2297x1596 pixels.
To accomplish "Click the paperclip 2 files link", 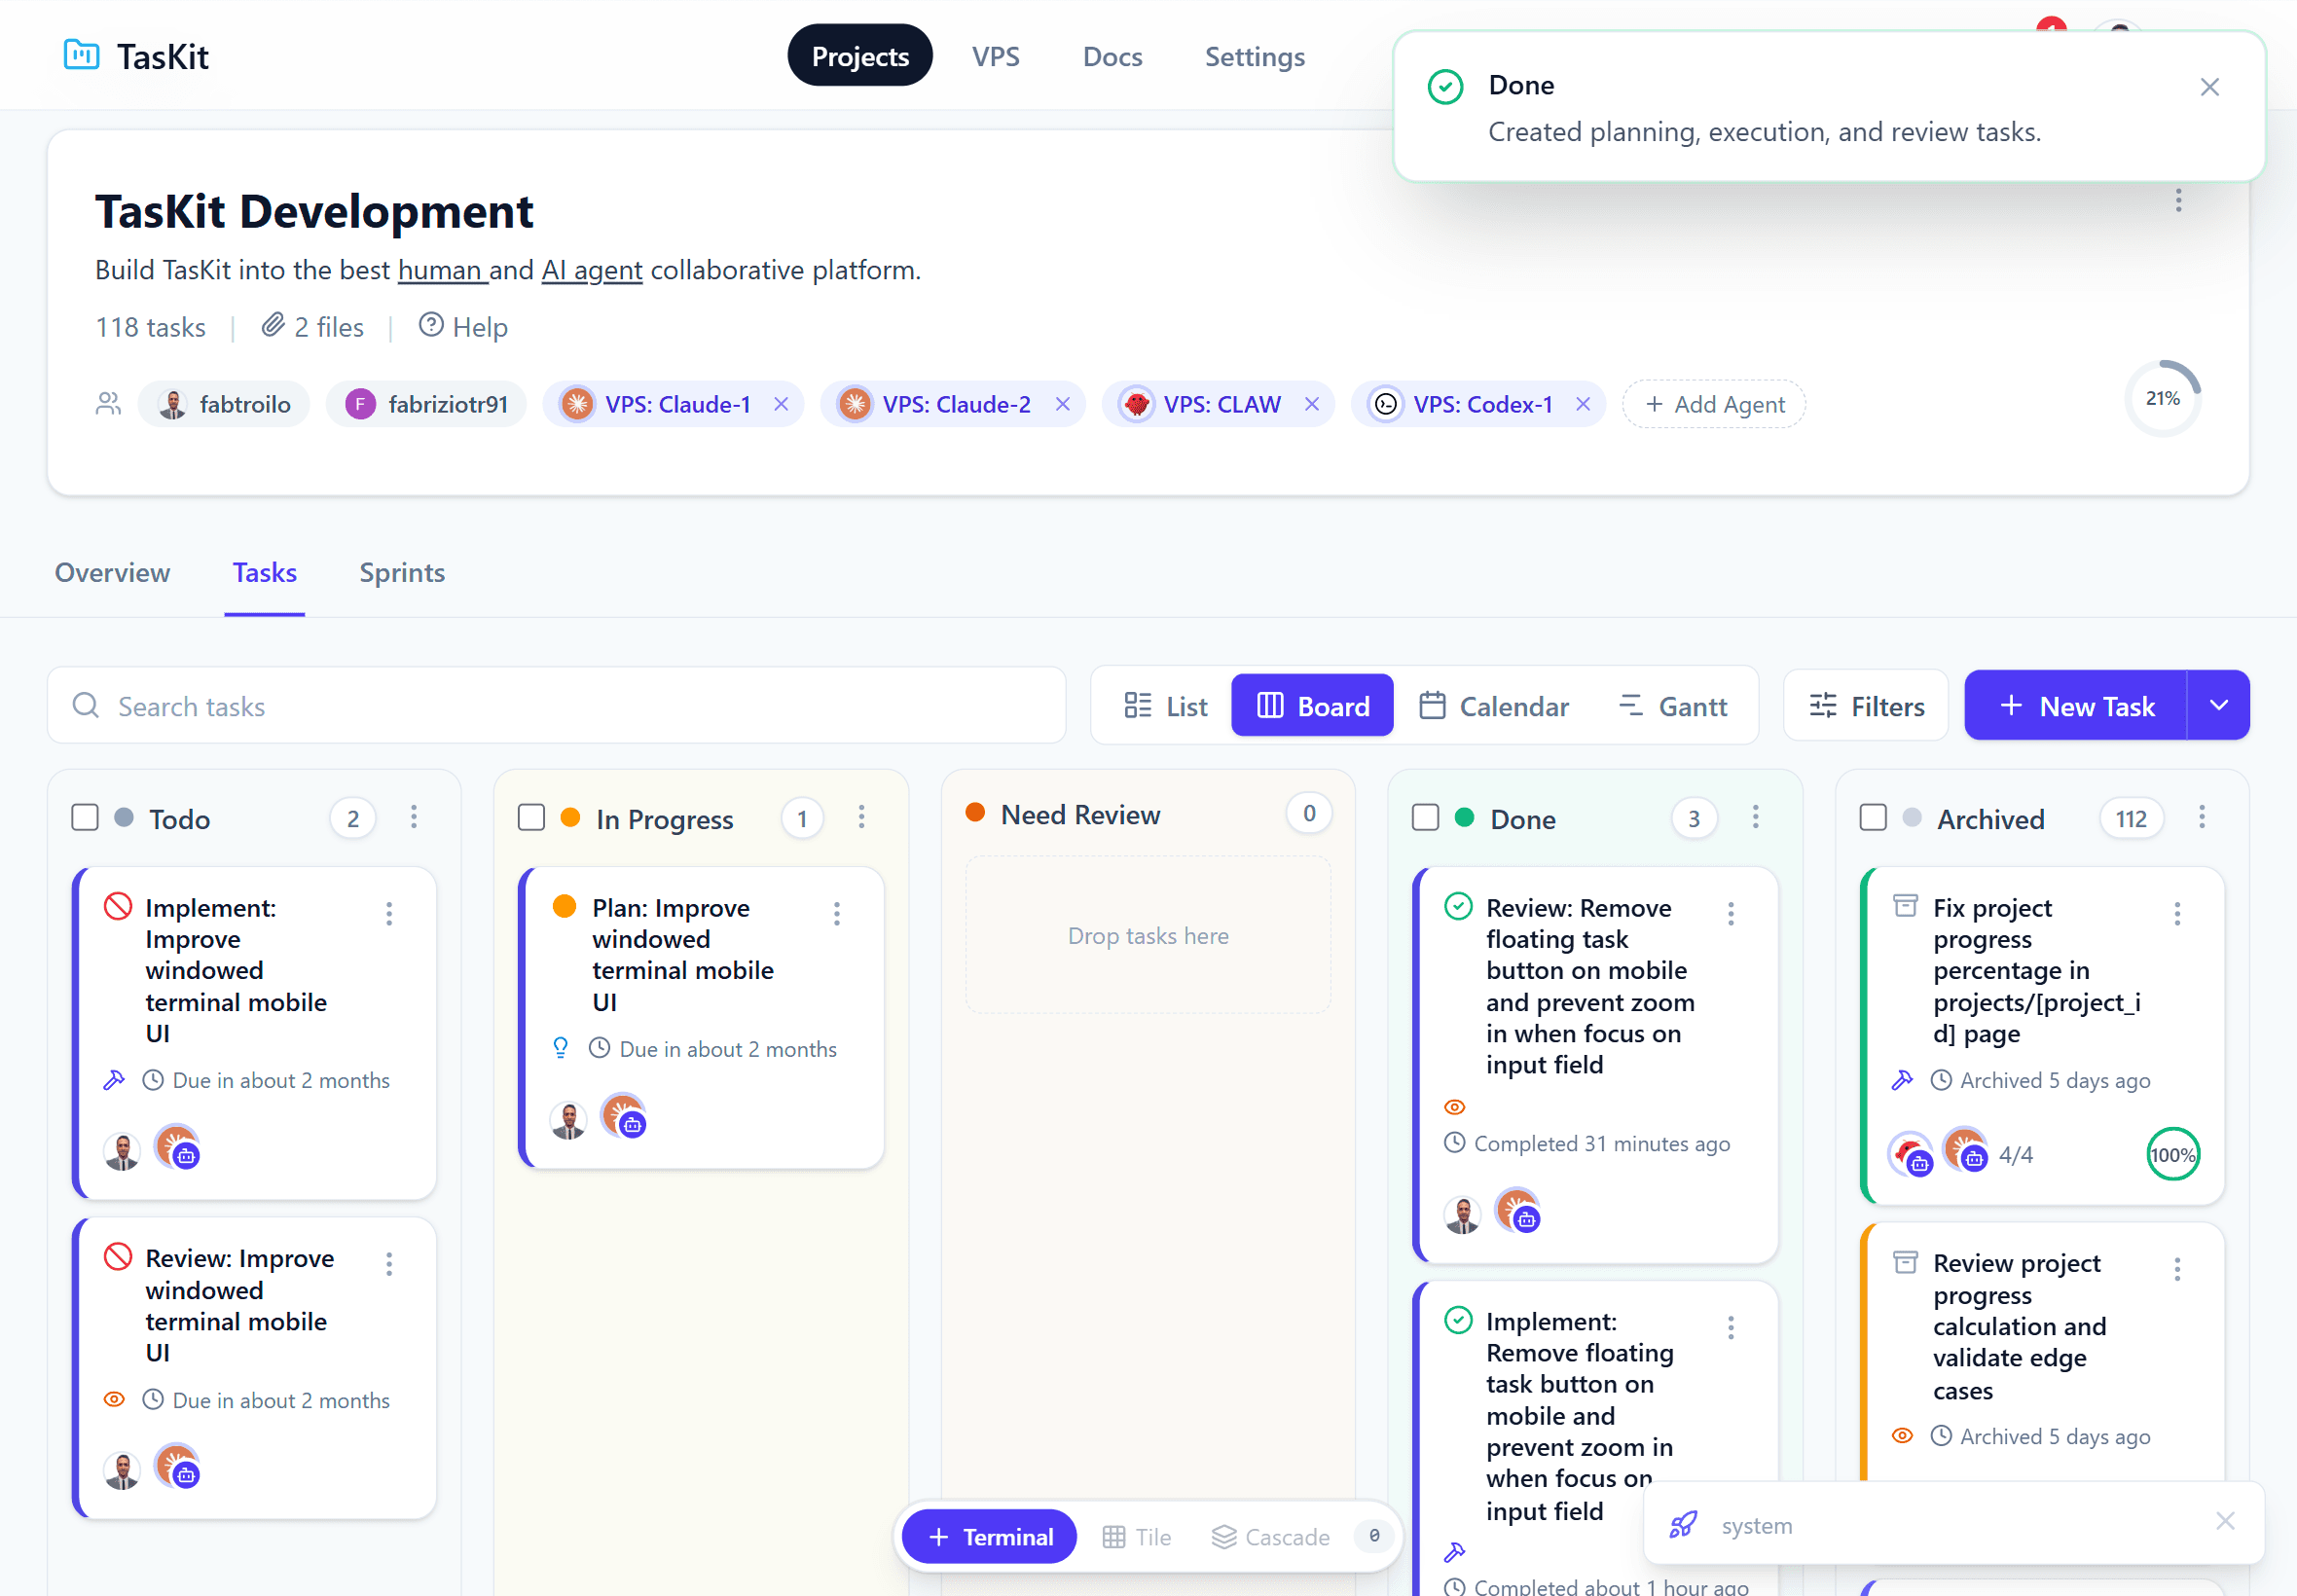I will (x=313, y=327).
